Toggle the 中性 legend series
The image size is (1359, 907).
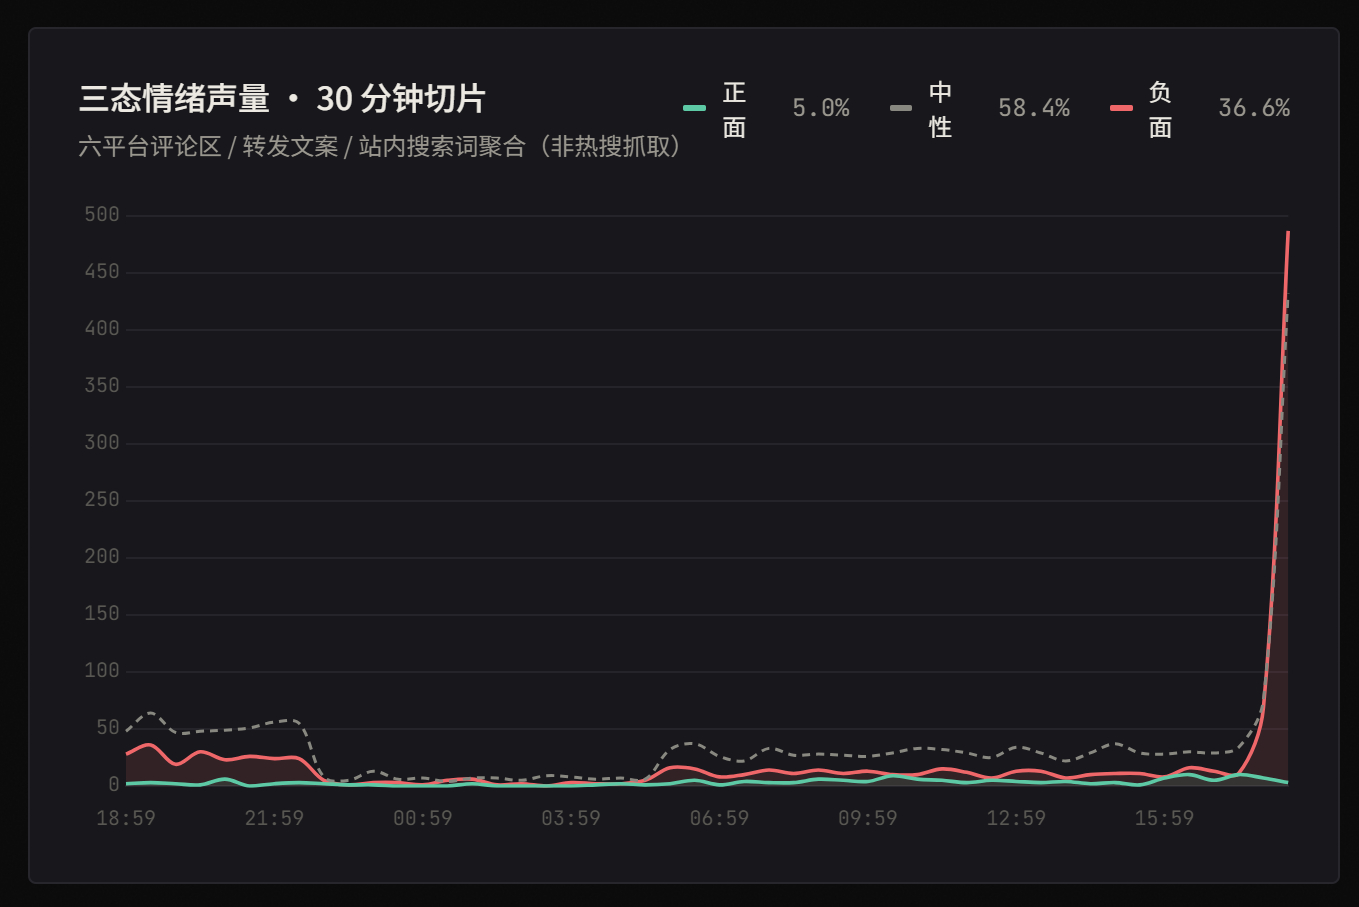coord(980,108)
